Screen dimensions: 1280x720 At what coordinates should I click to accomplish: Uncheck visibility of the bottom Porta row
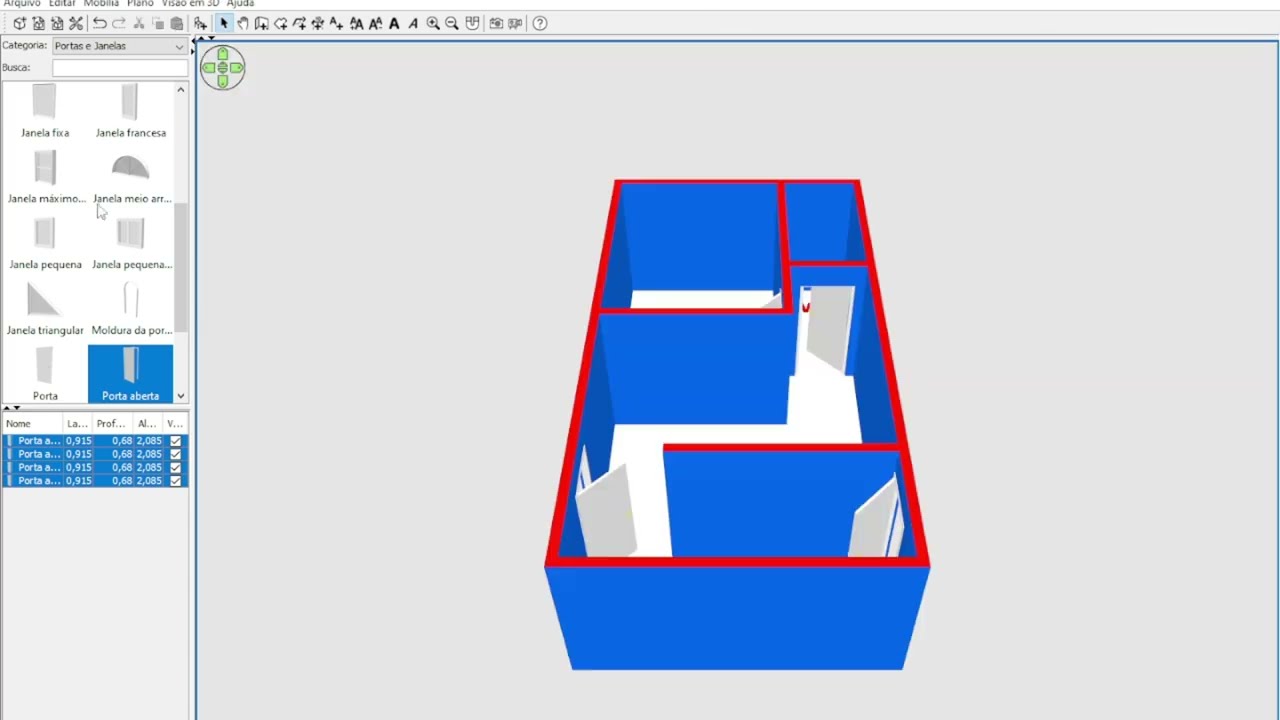coord(176,481)
